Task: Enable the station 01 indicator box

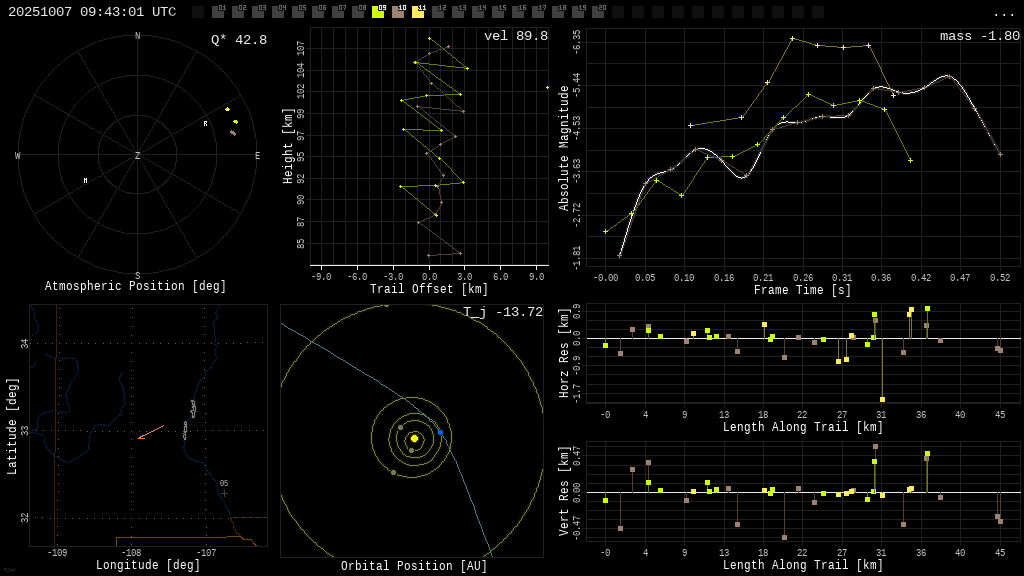Action: 218,12
